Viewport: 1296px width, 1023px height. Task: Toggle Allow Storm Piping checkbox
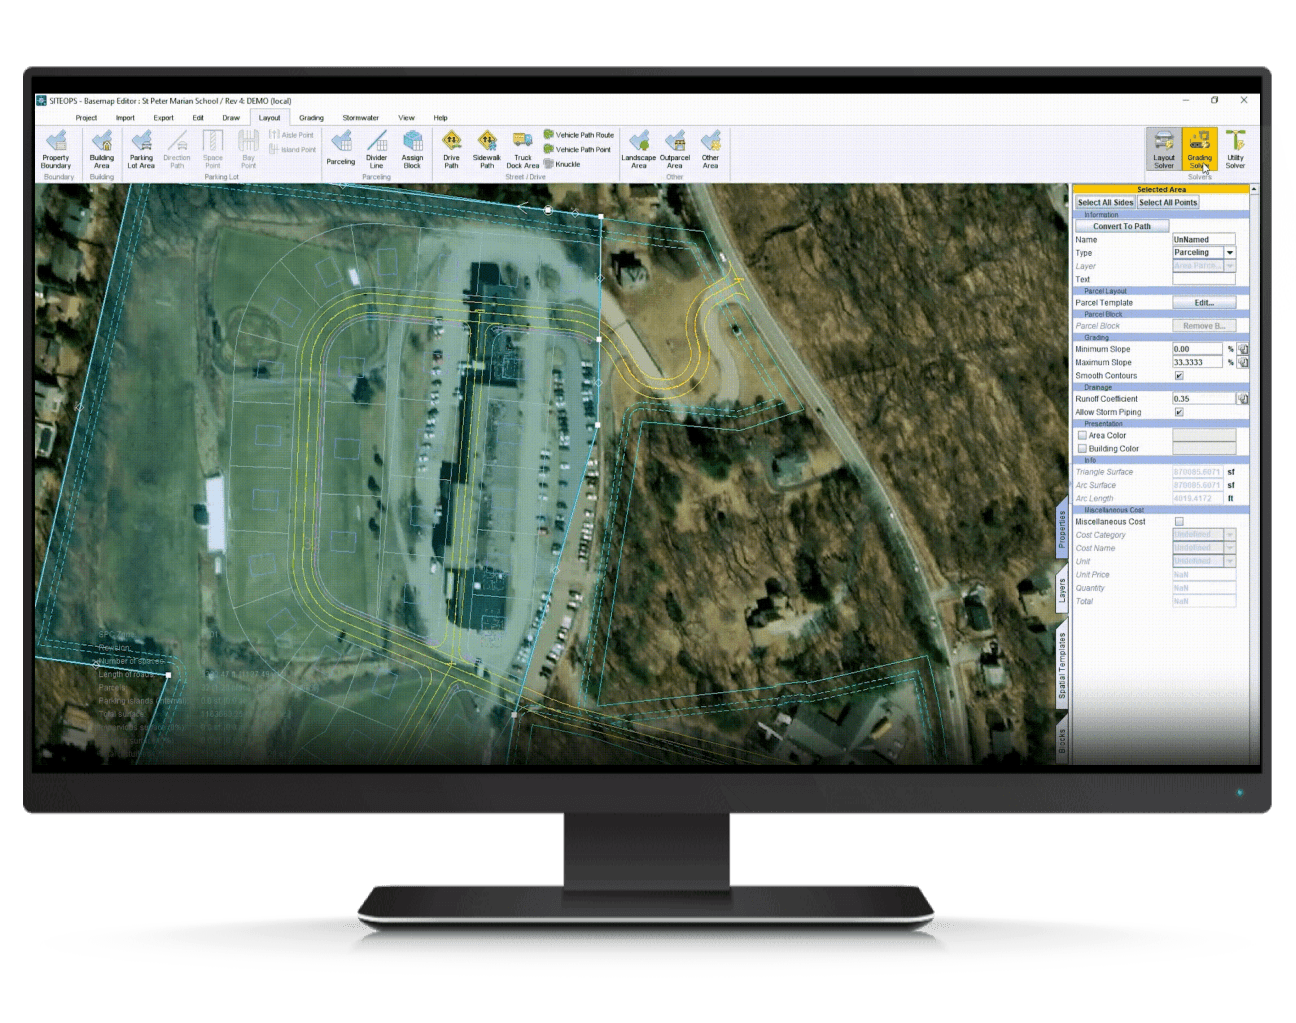click(x=1179, y=412)
